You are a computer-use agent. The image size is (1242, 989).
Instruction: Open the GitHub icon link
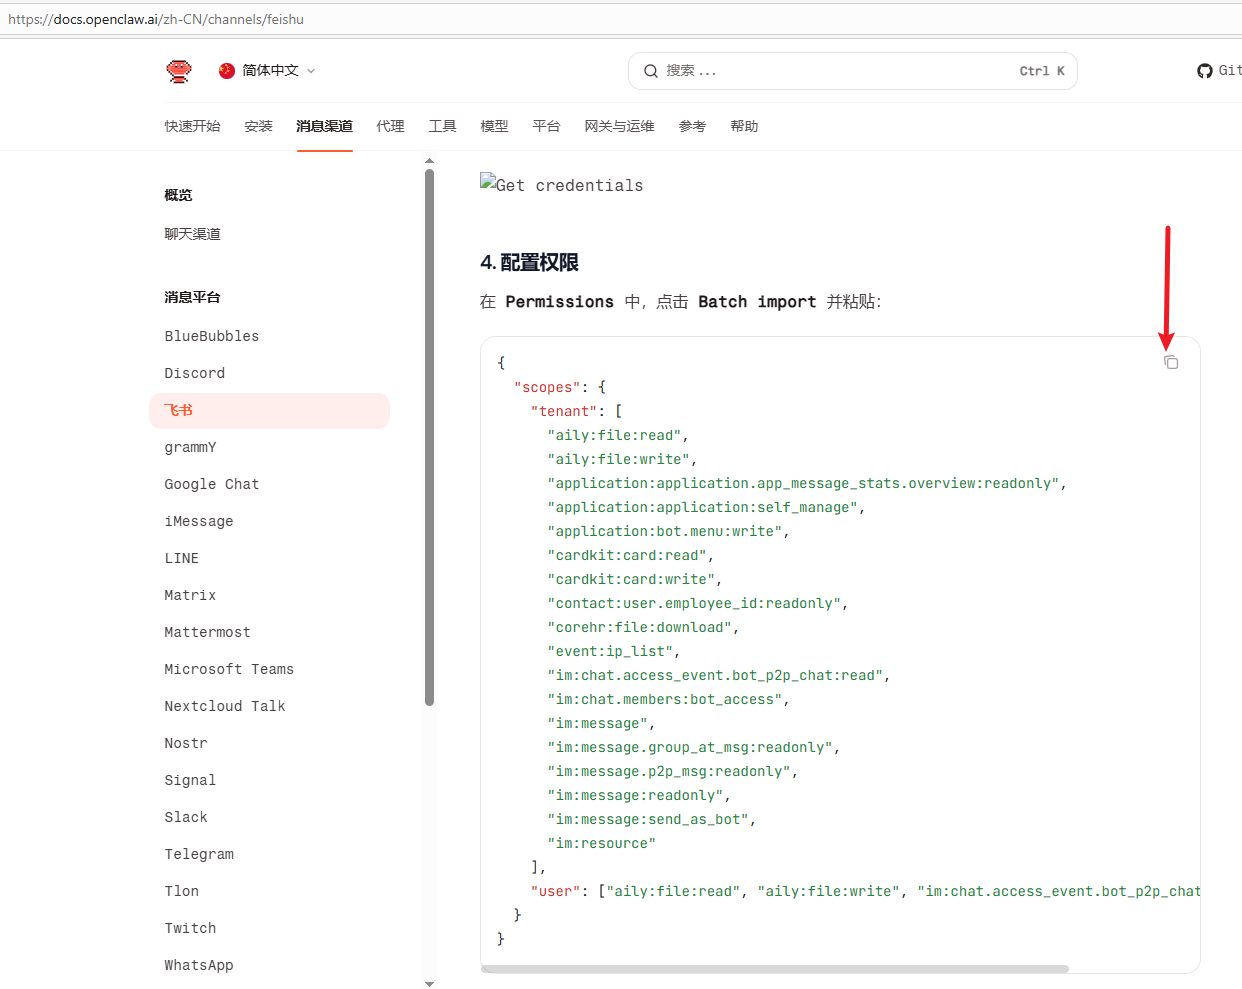point(1205,71)
